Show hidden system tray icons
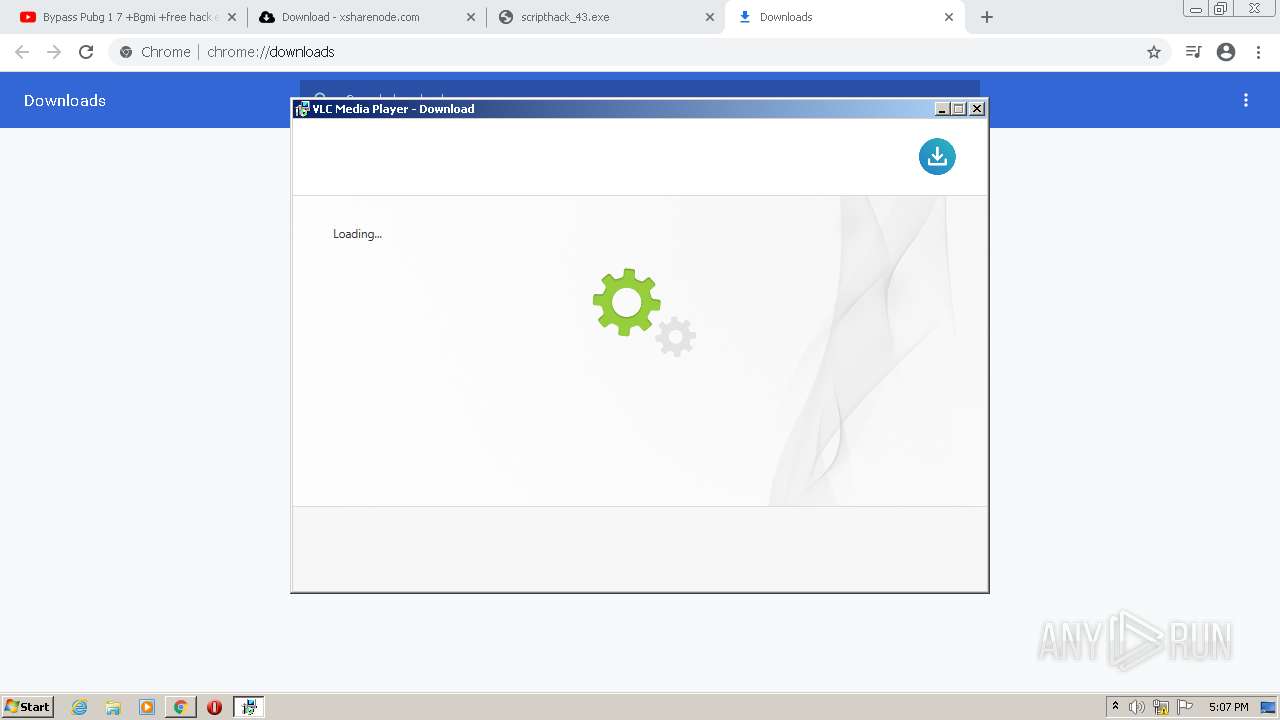 [1116, 707]
